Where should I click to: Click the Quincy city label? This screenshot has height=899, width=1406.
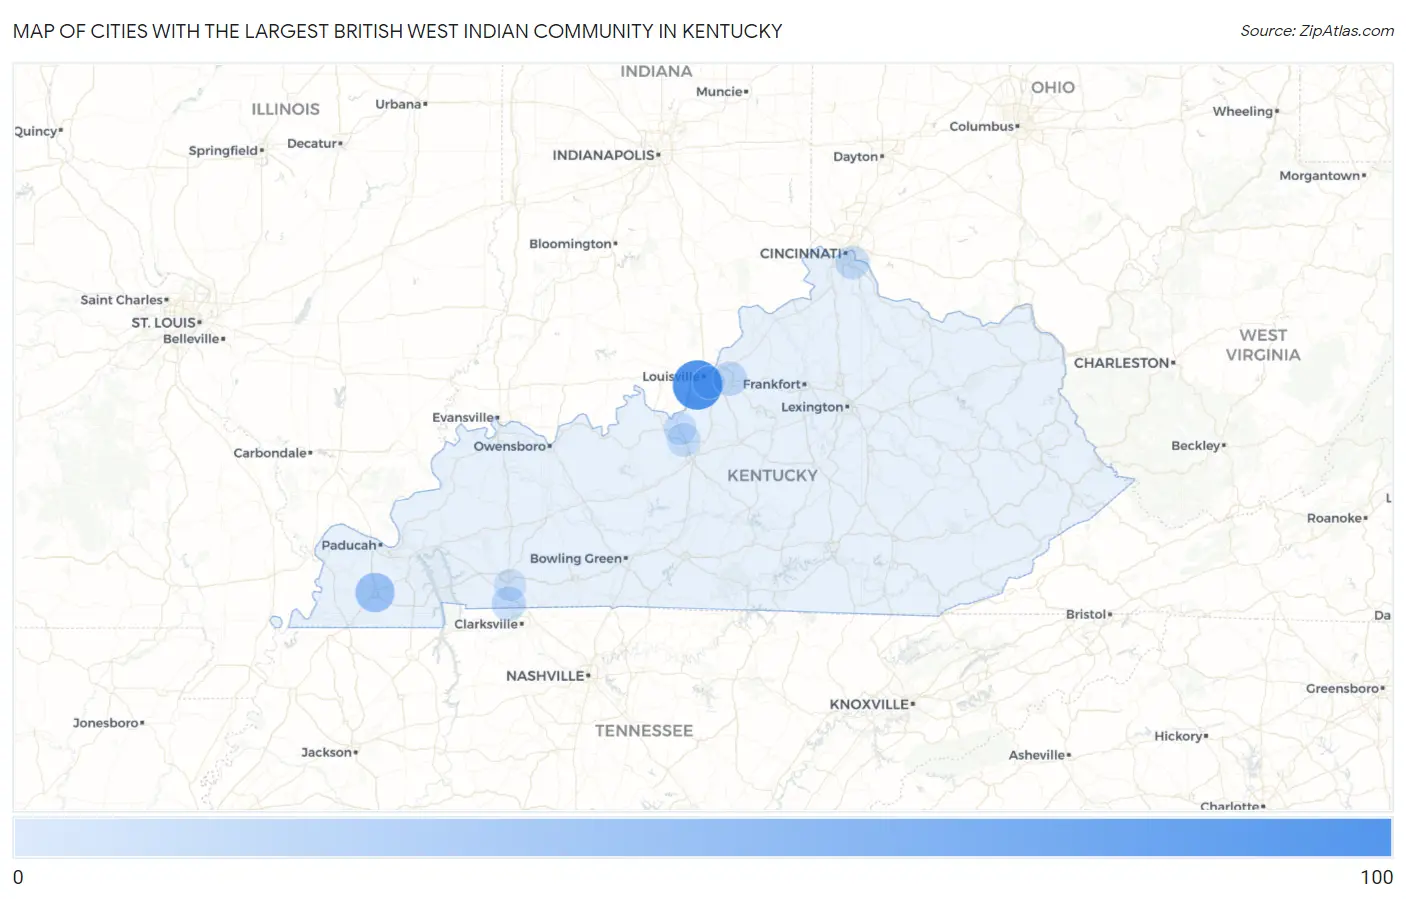pos(36,132)
